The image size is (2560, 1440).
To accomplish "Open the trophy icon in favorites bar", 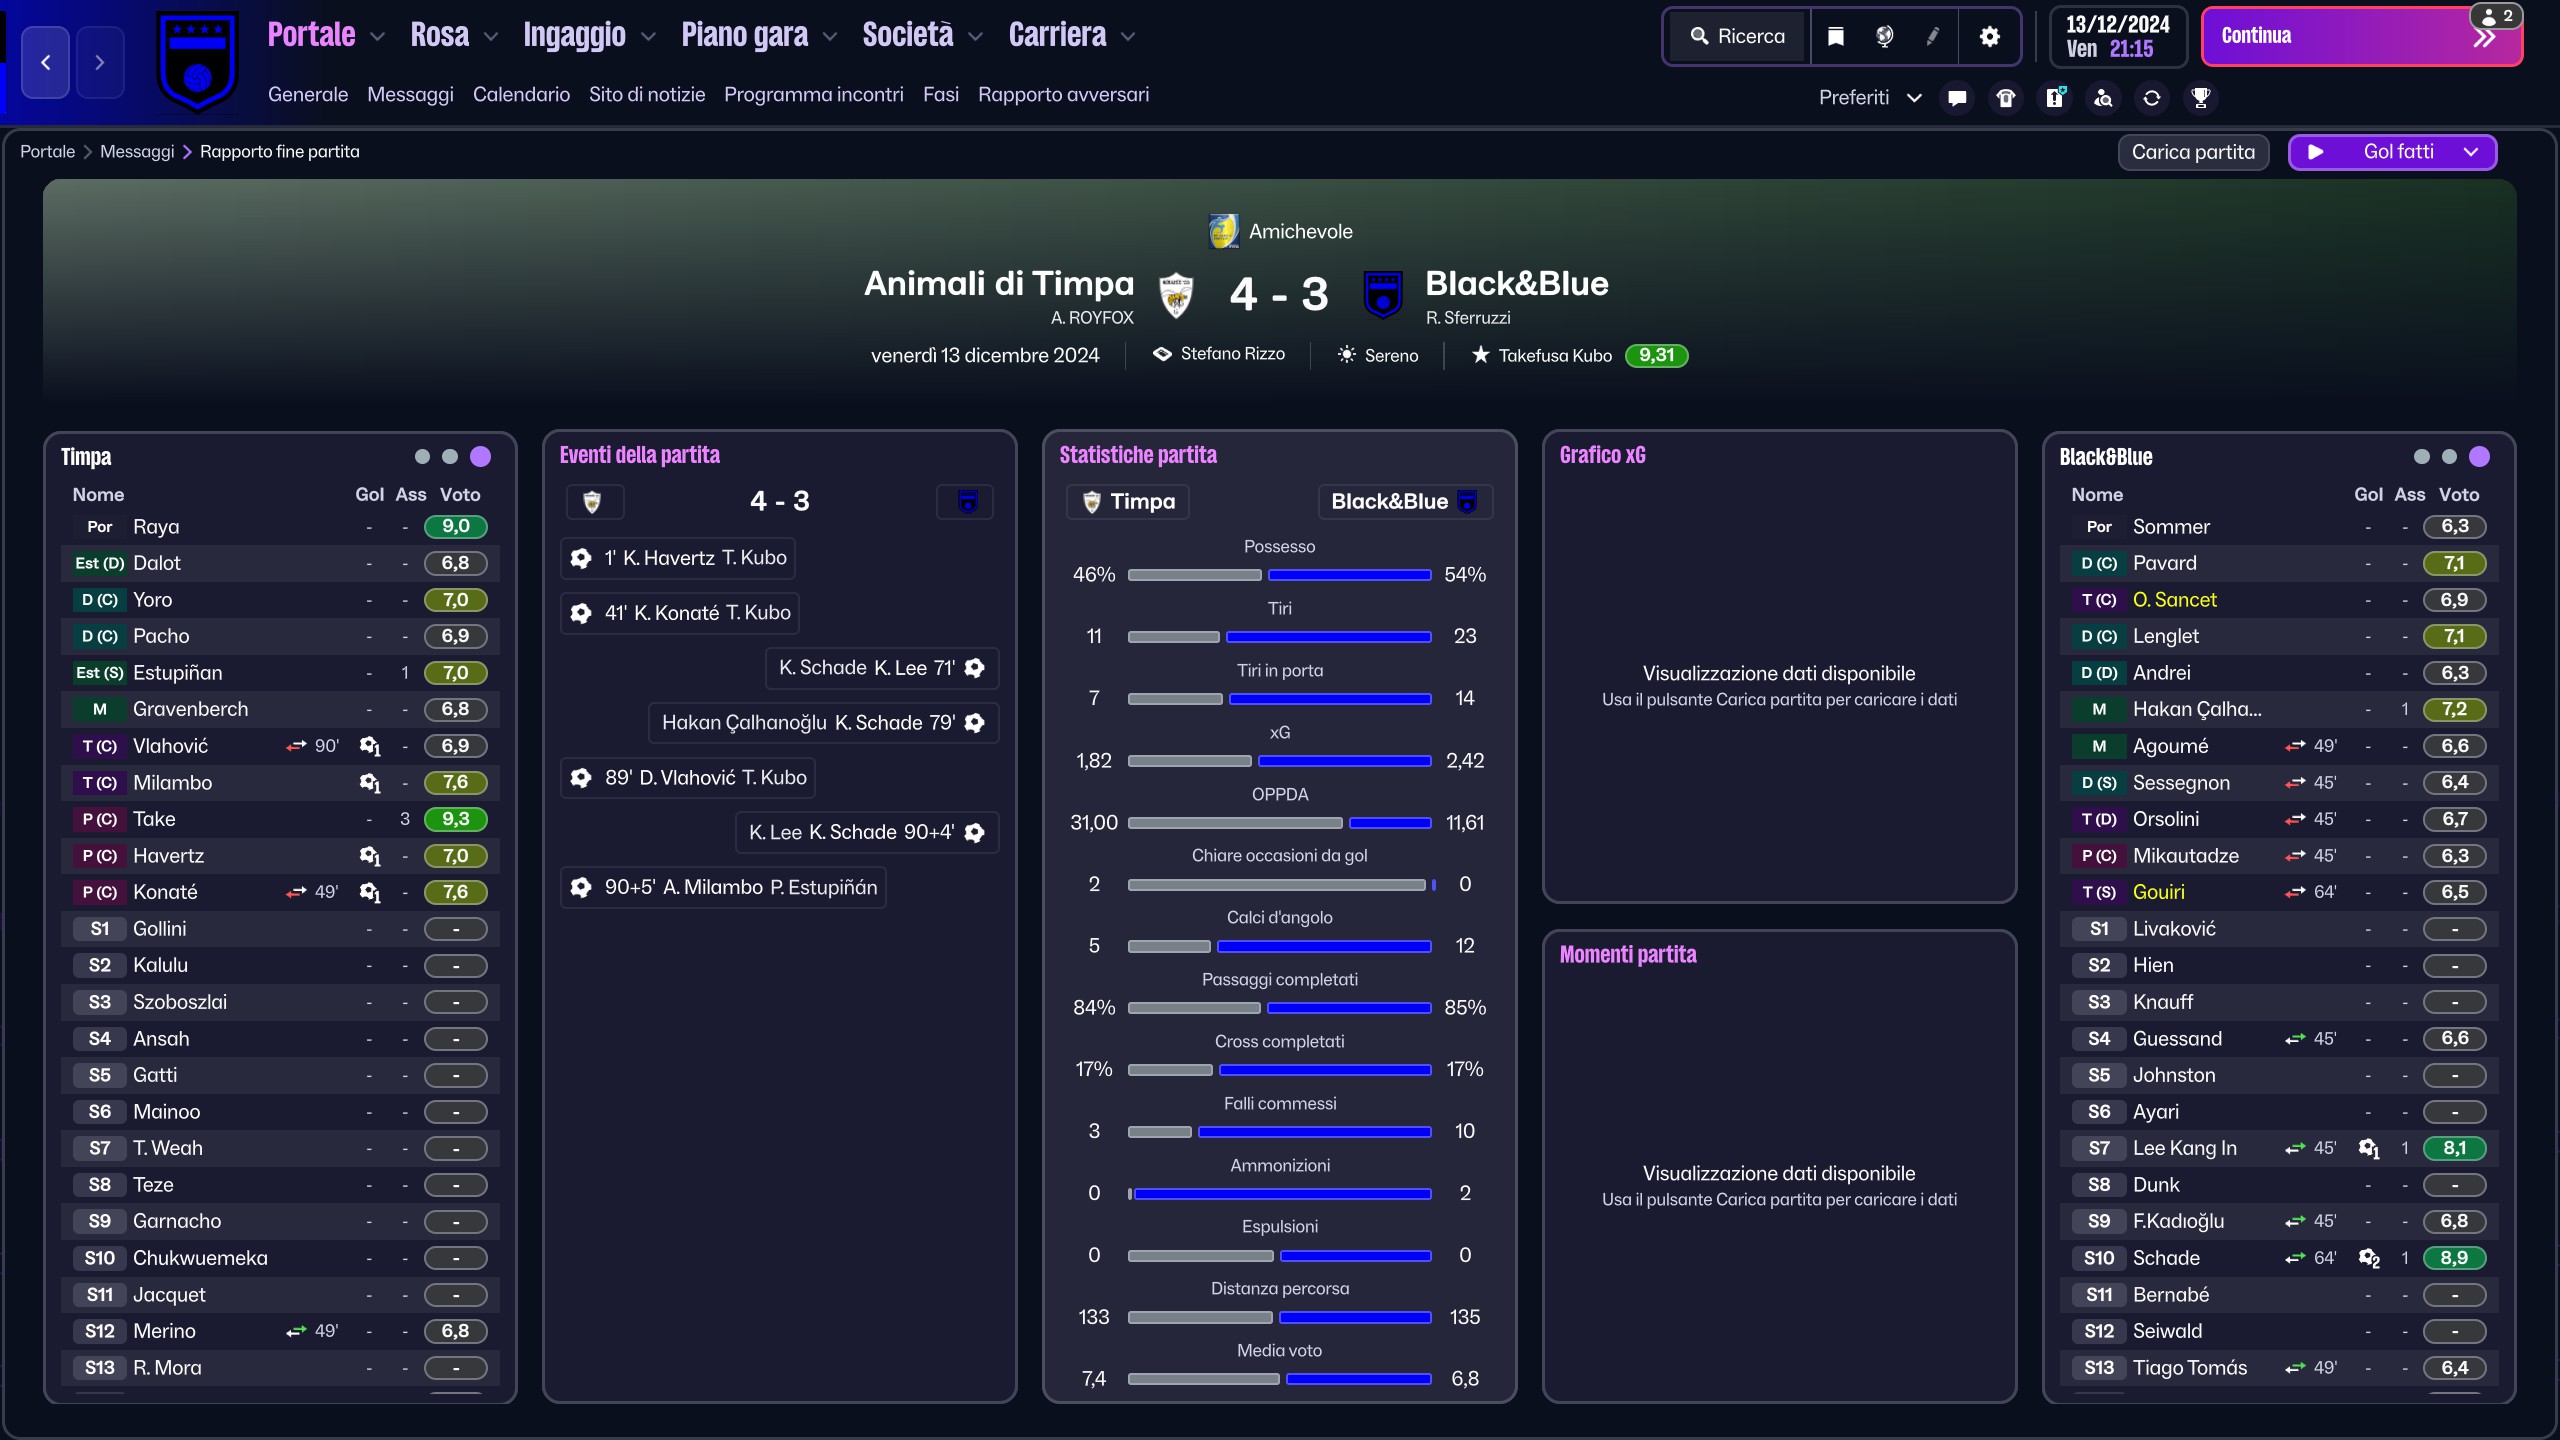I will (x=2200, y=98).
